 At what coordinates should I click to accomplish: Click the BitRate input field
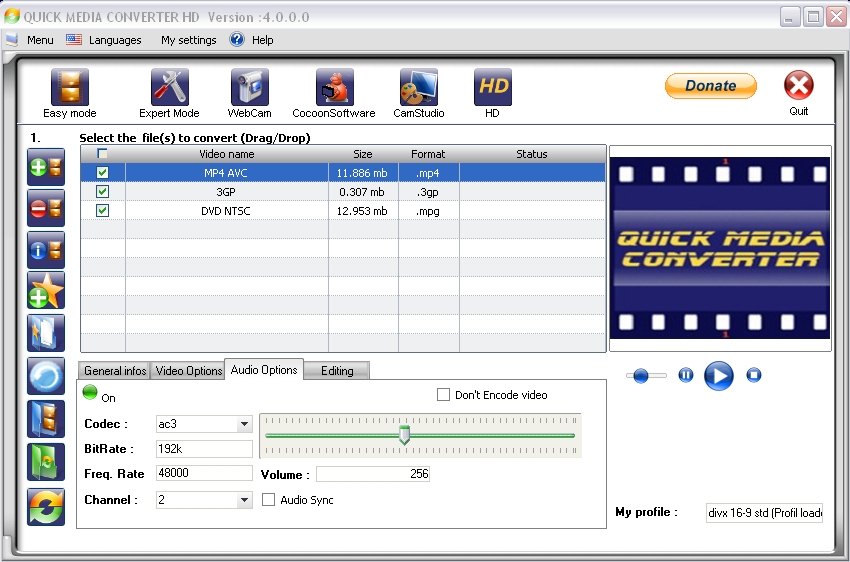click(x=204, y=449)
